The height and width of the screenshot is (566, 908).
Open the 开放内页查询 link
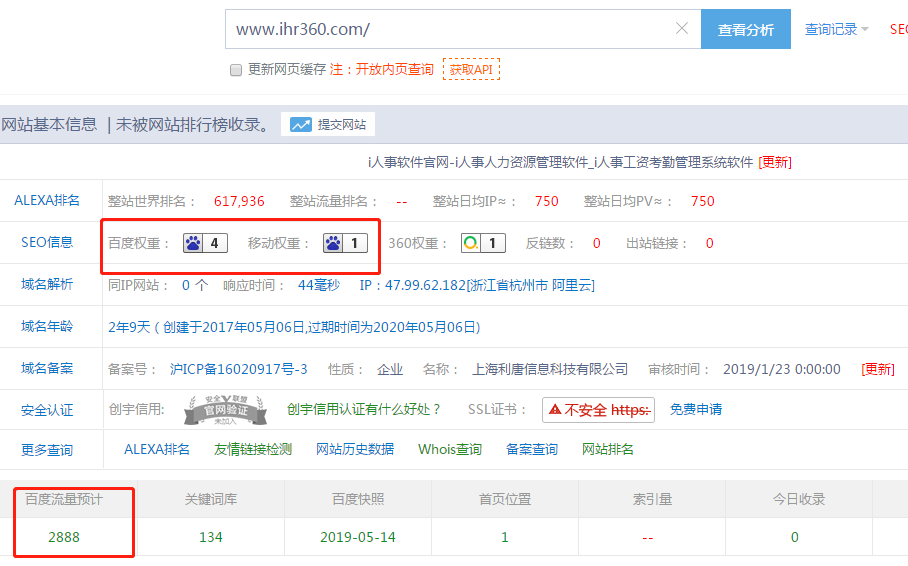[x=394, y=70]
